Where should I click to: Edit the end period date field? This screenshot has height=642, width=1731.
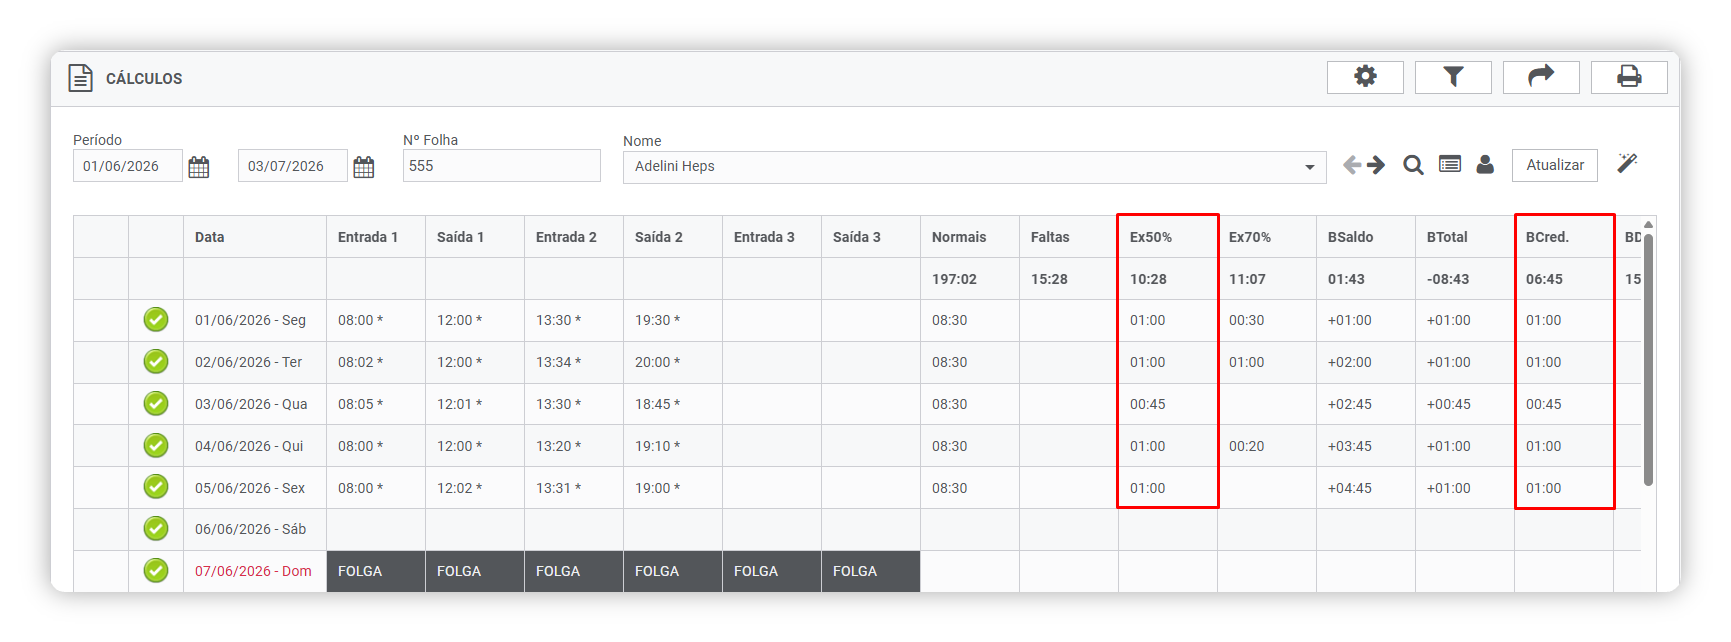pos(293,166)
